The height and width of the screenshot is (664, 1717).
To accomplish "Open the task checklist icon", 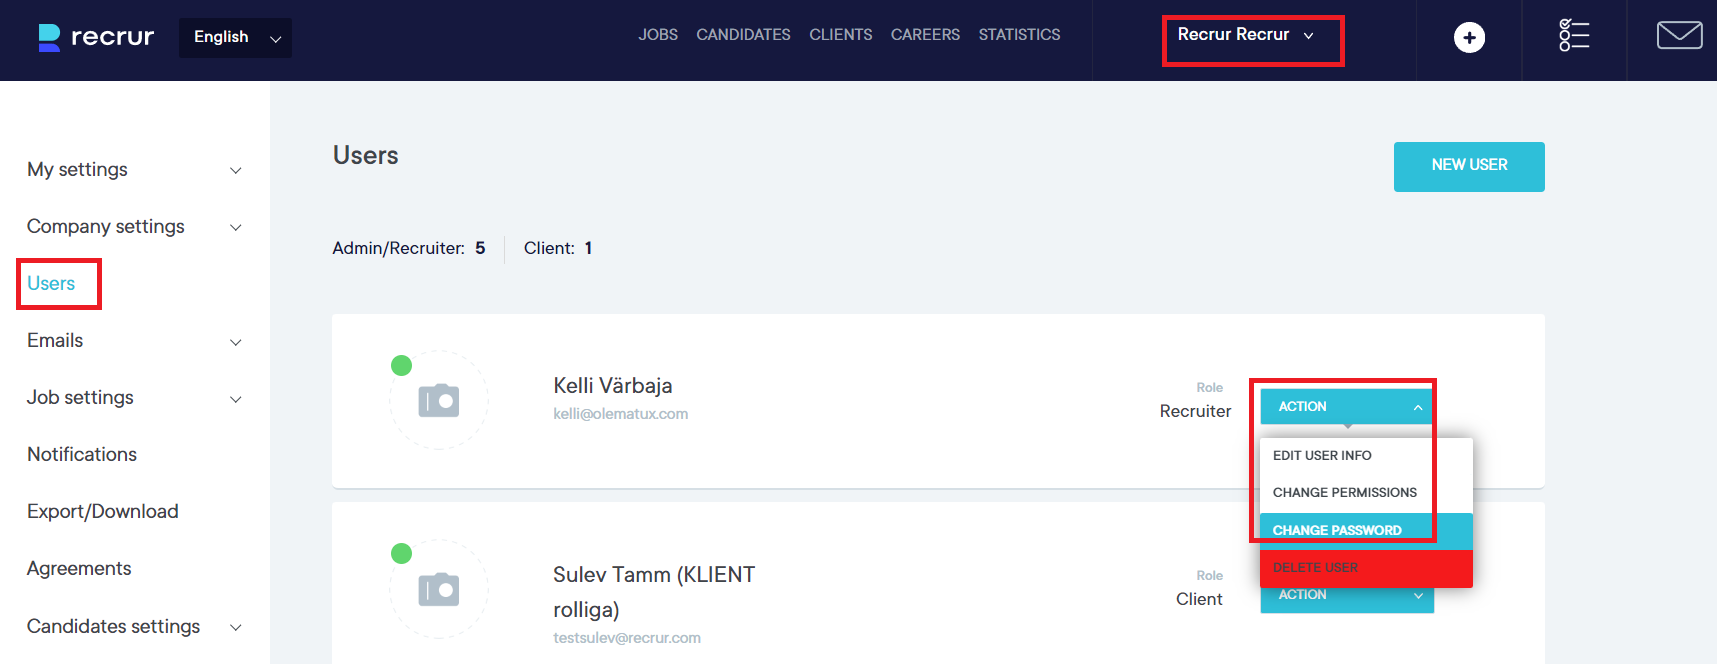I will [1573, 36].
